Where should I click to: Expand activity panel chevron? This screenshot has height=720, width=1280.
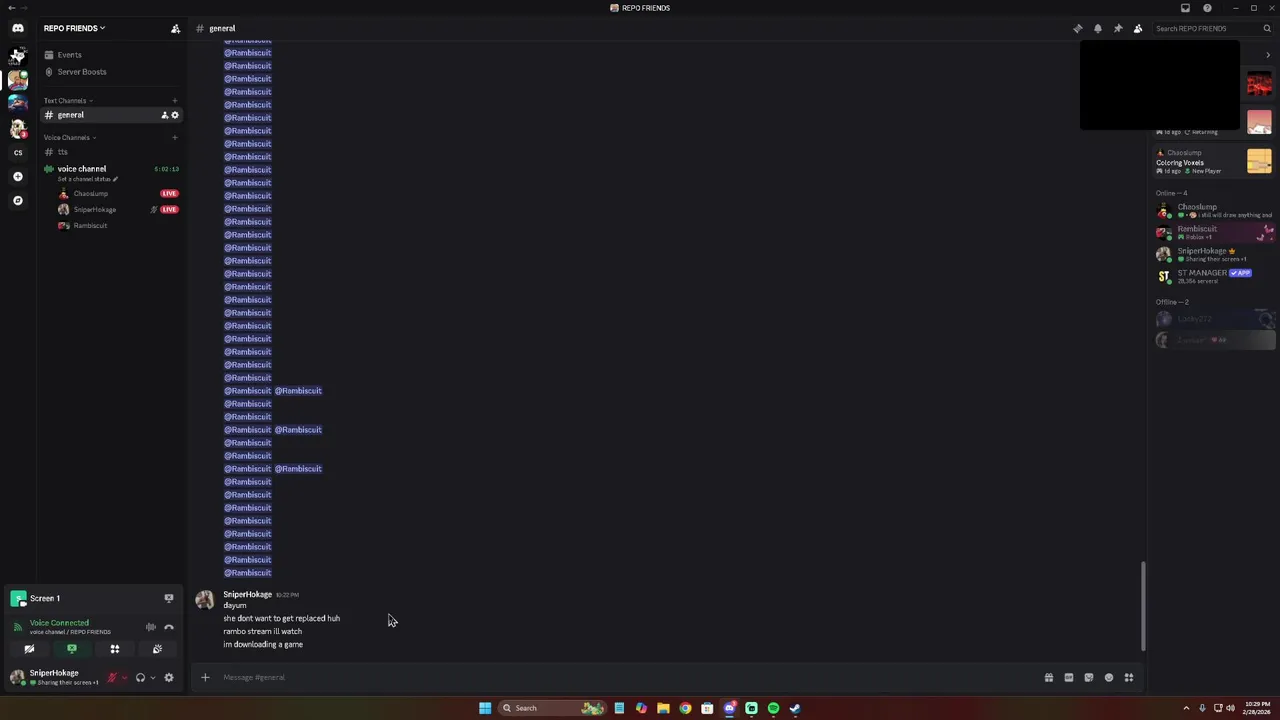[x=1268, y=55]
